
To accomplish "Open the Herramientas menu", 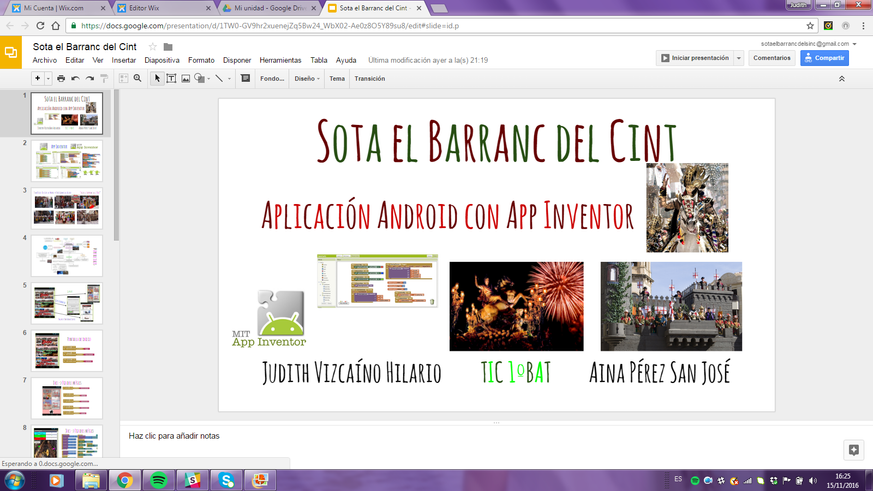I will tap(280, 60).
